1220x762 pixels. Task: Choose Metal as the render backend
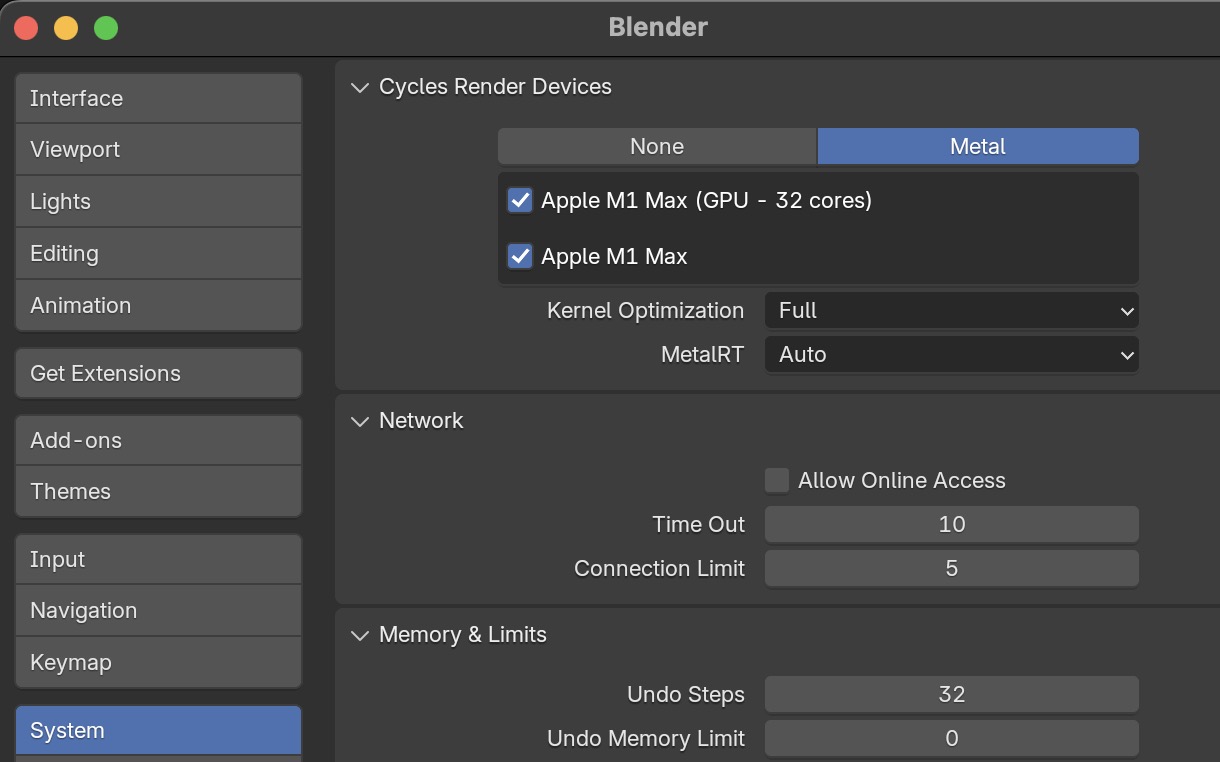point(978,146)
